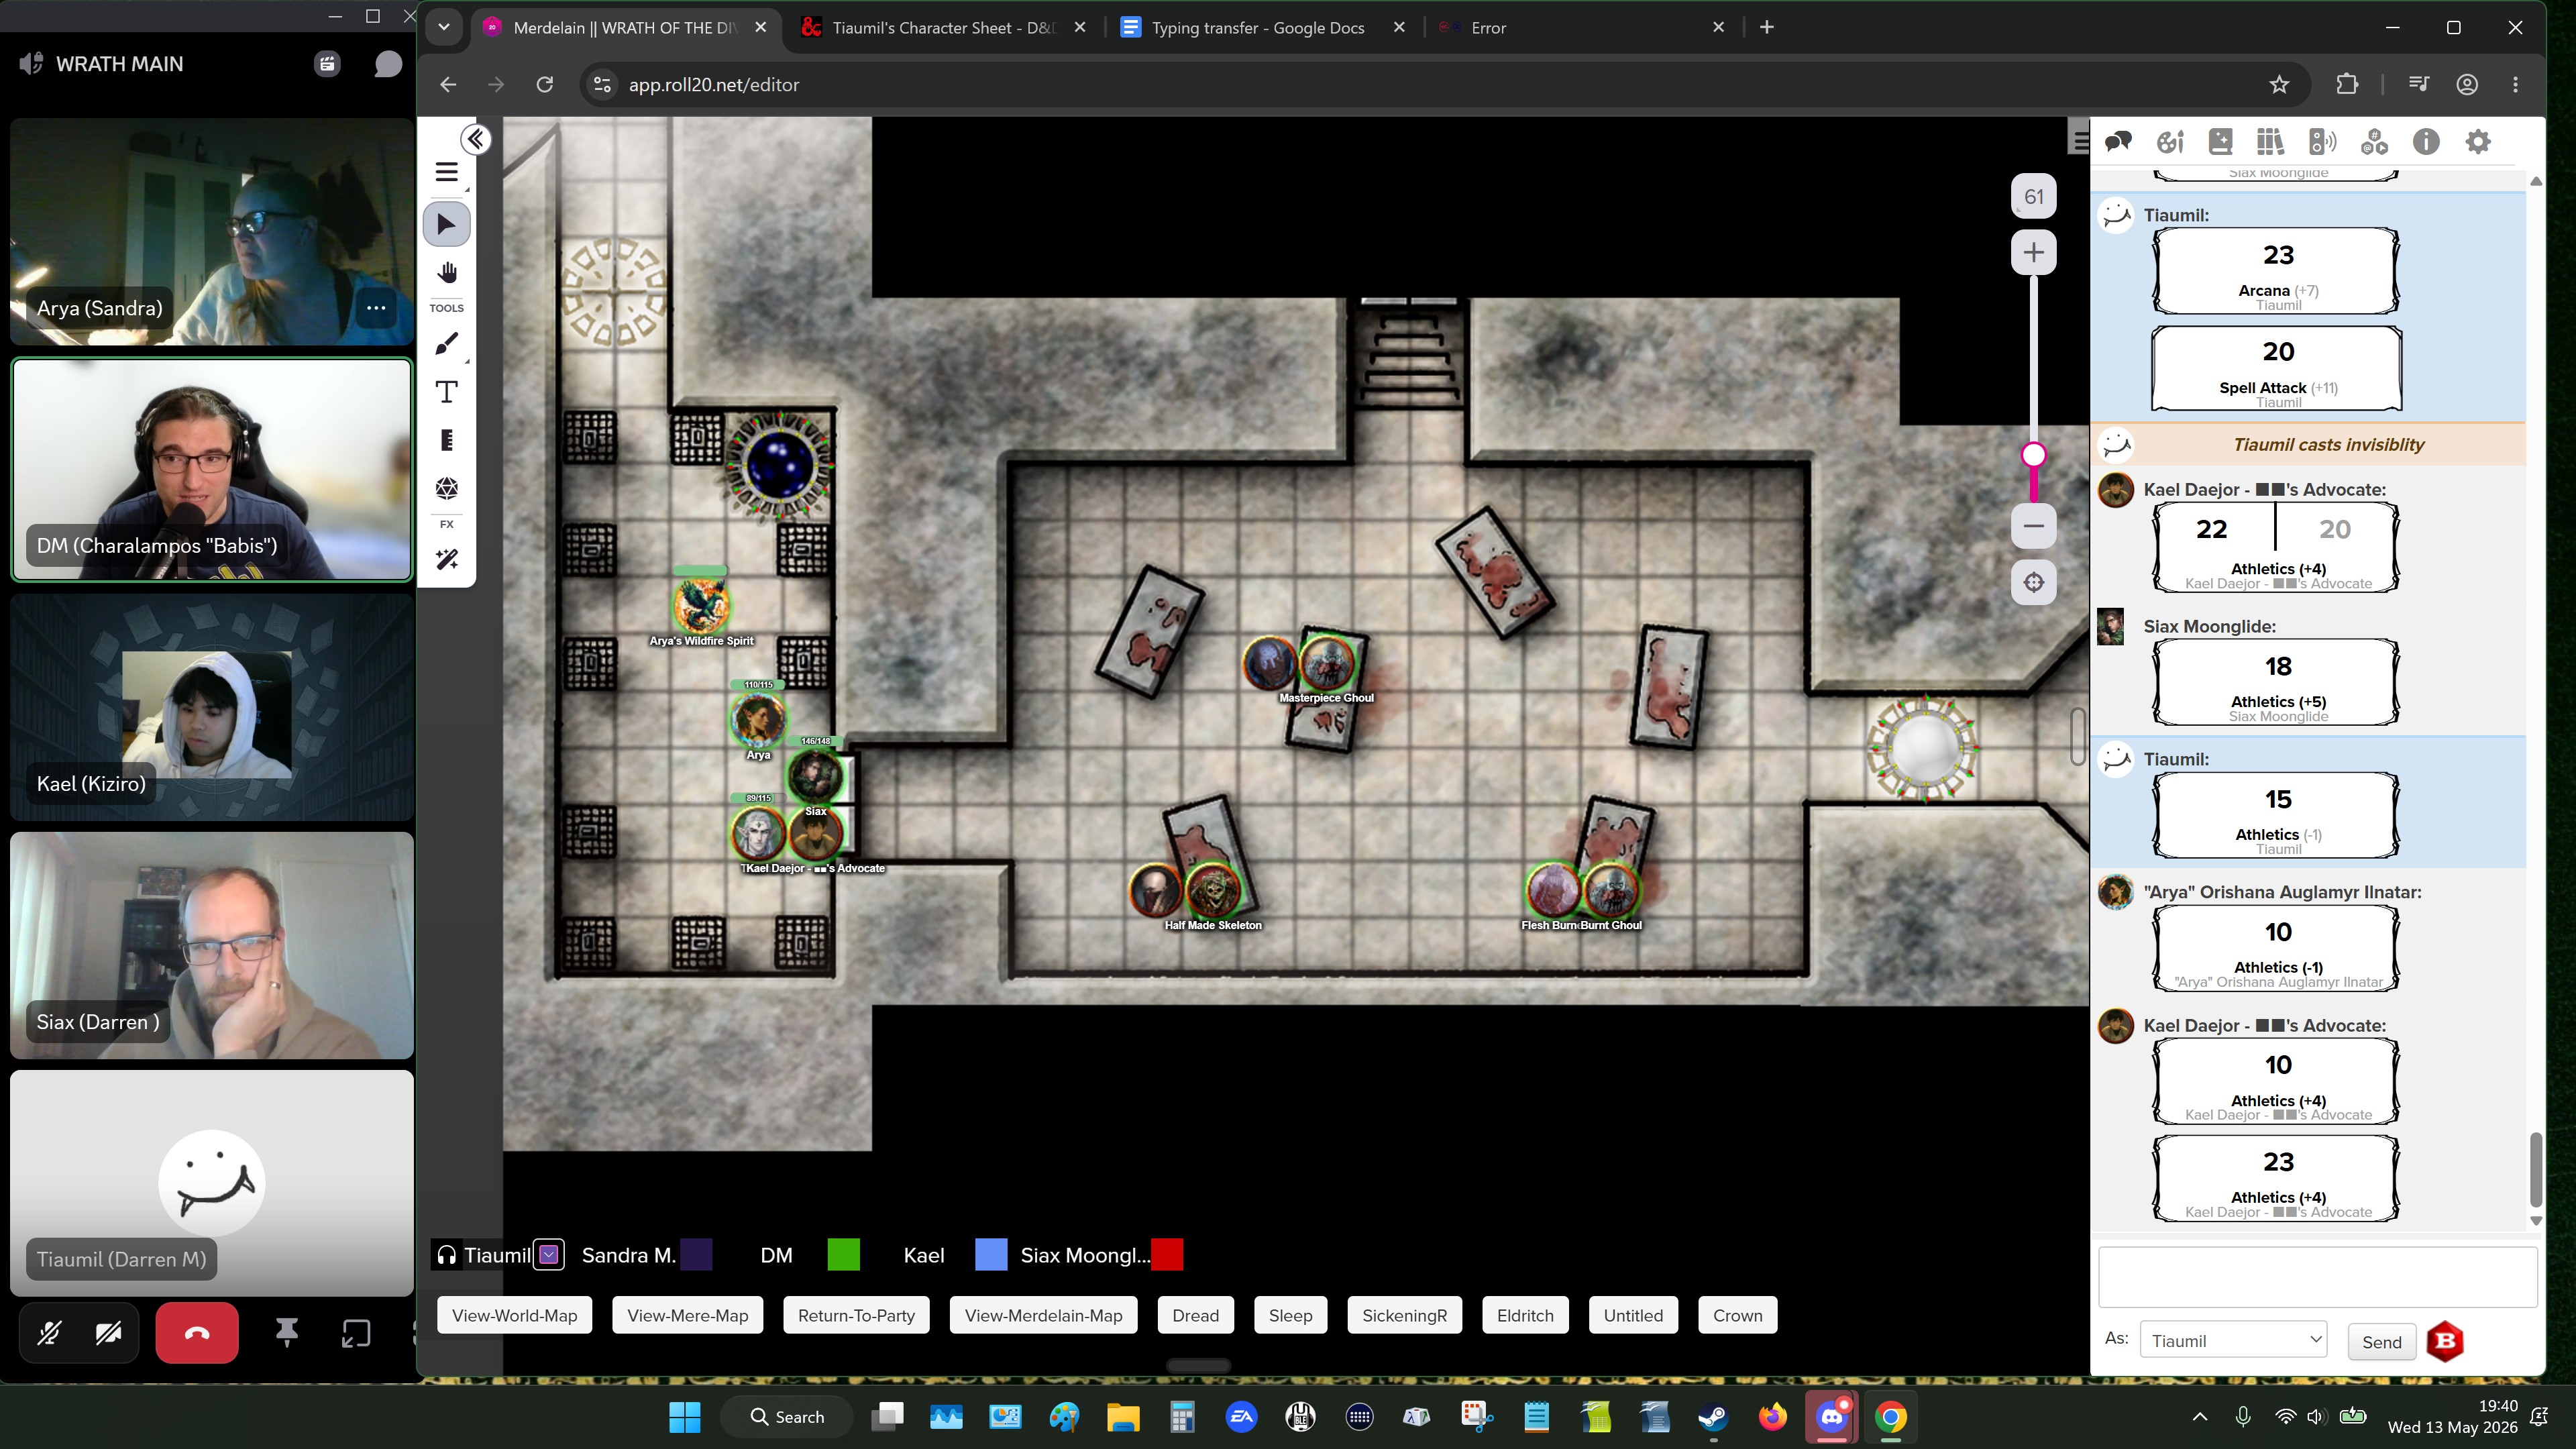This screenshot has height=1449, width=2576.
Task: Open Steam from the taskbar
Action: point(1713,1416)
